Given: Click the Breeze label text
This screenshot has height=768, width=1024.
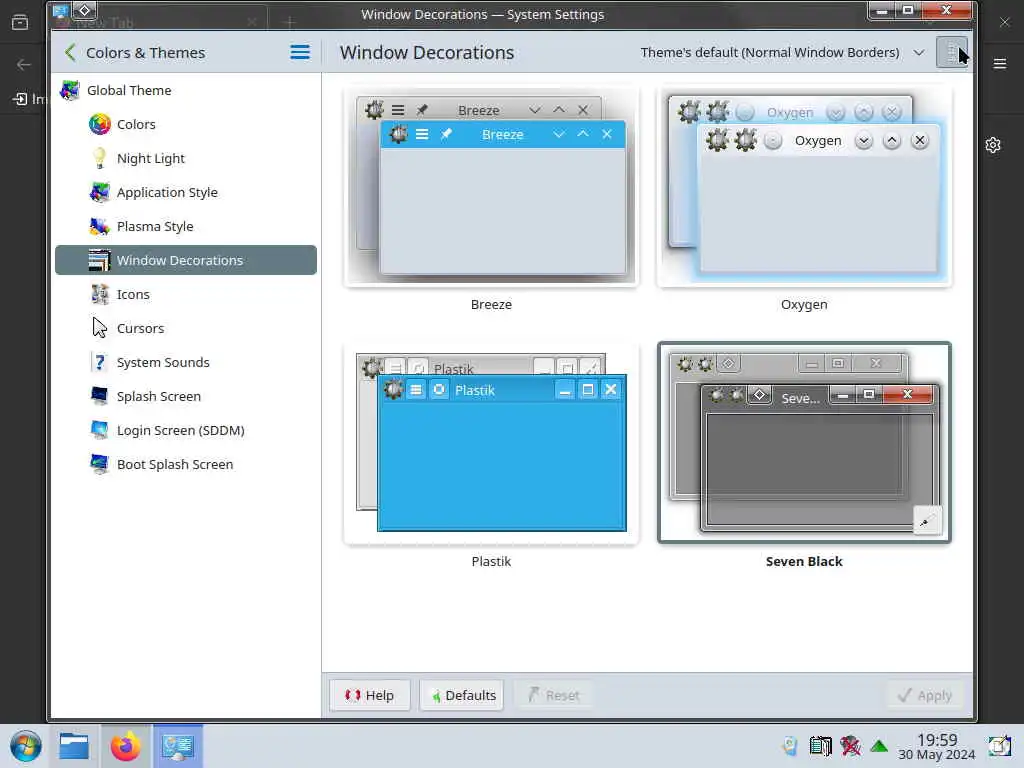Looking at the screenshot, I should [x=491, y=304].
